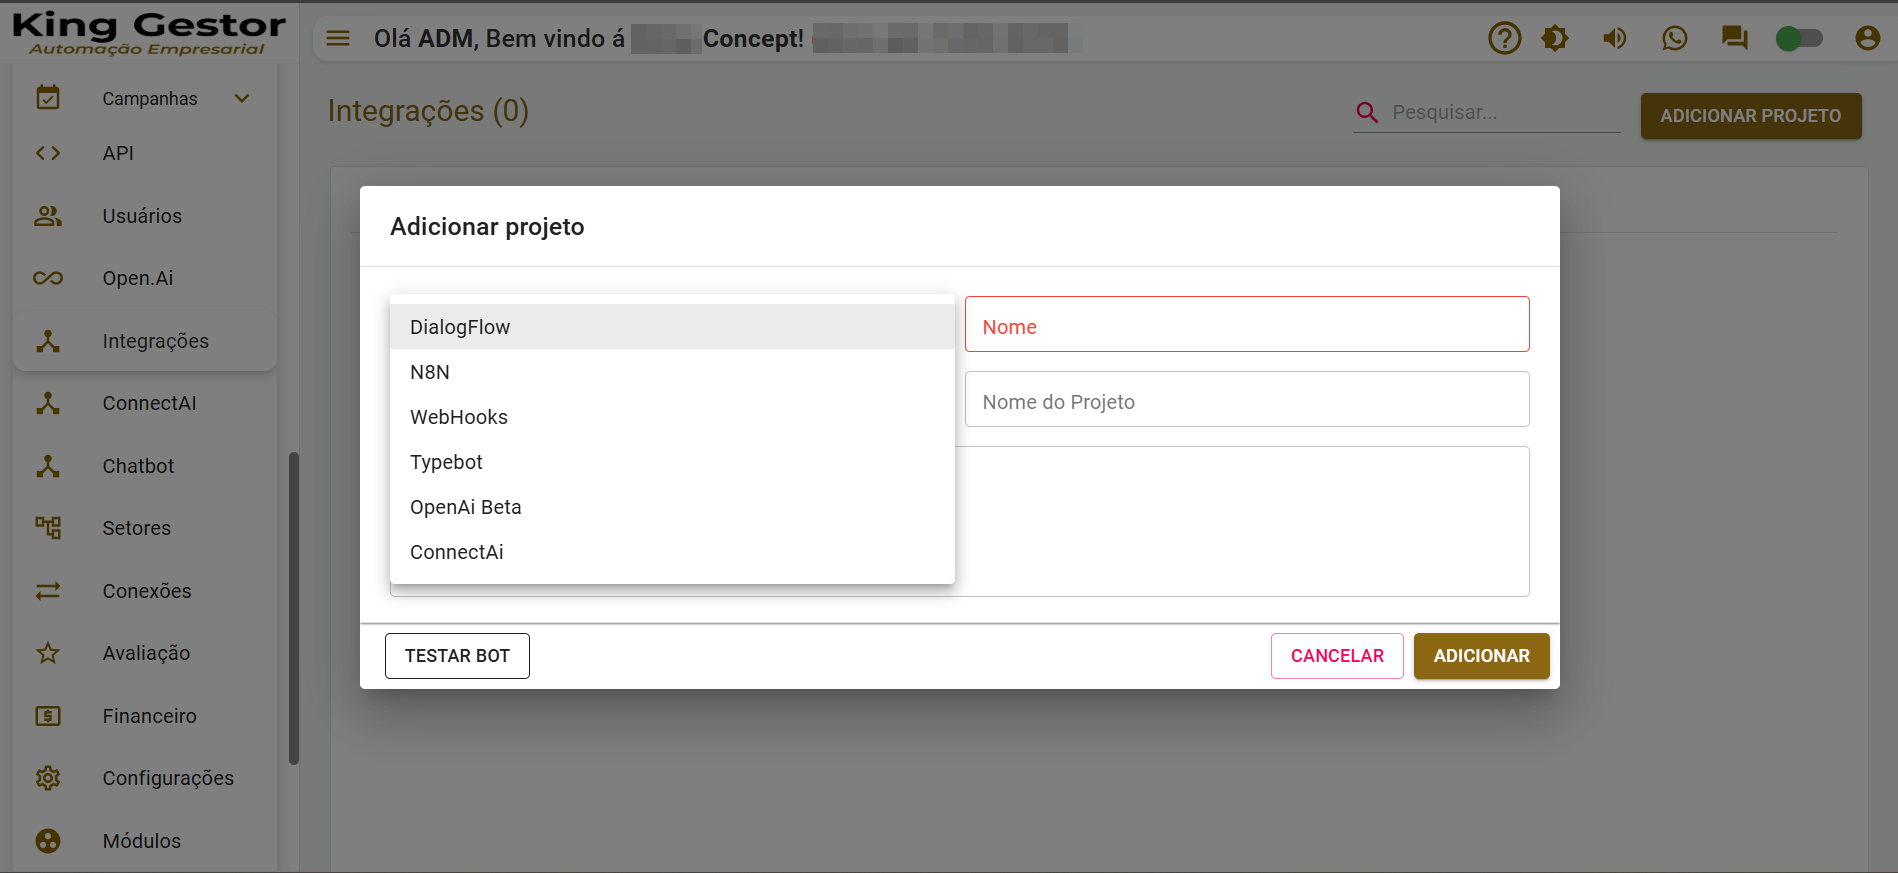Open Financeiro in the sidebar
Image resolution: width=1898 pixels, height=873 pixels.
coord(149,716)
